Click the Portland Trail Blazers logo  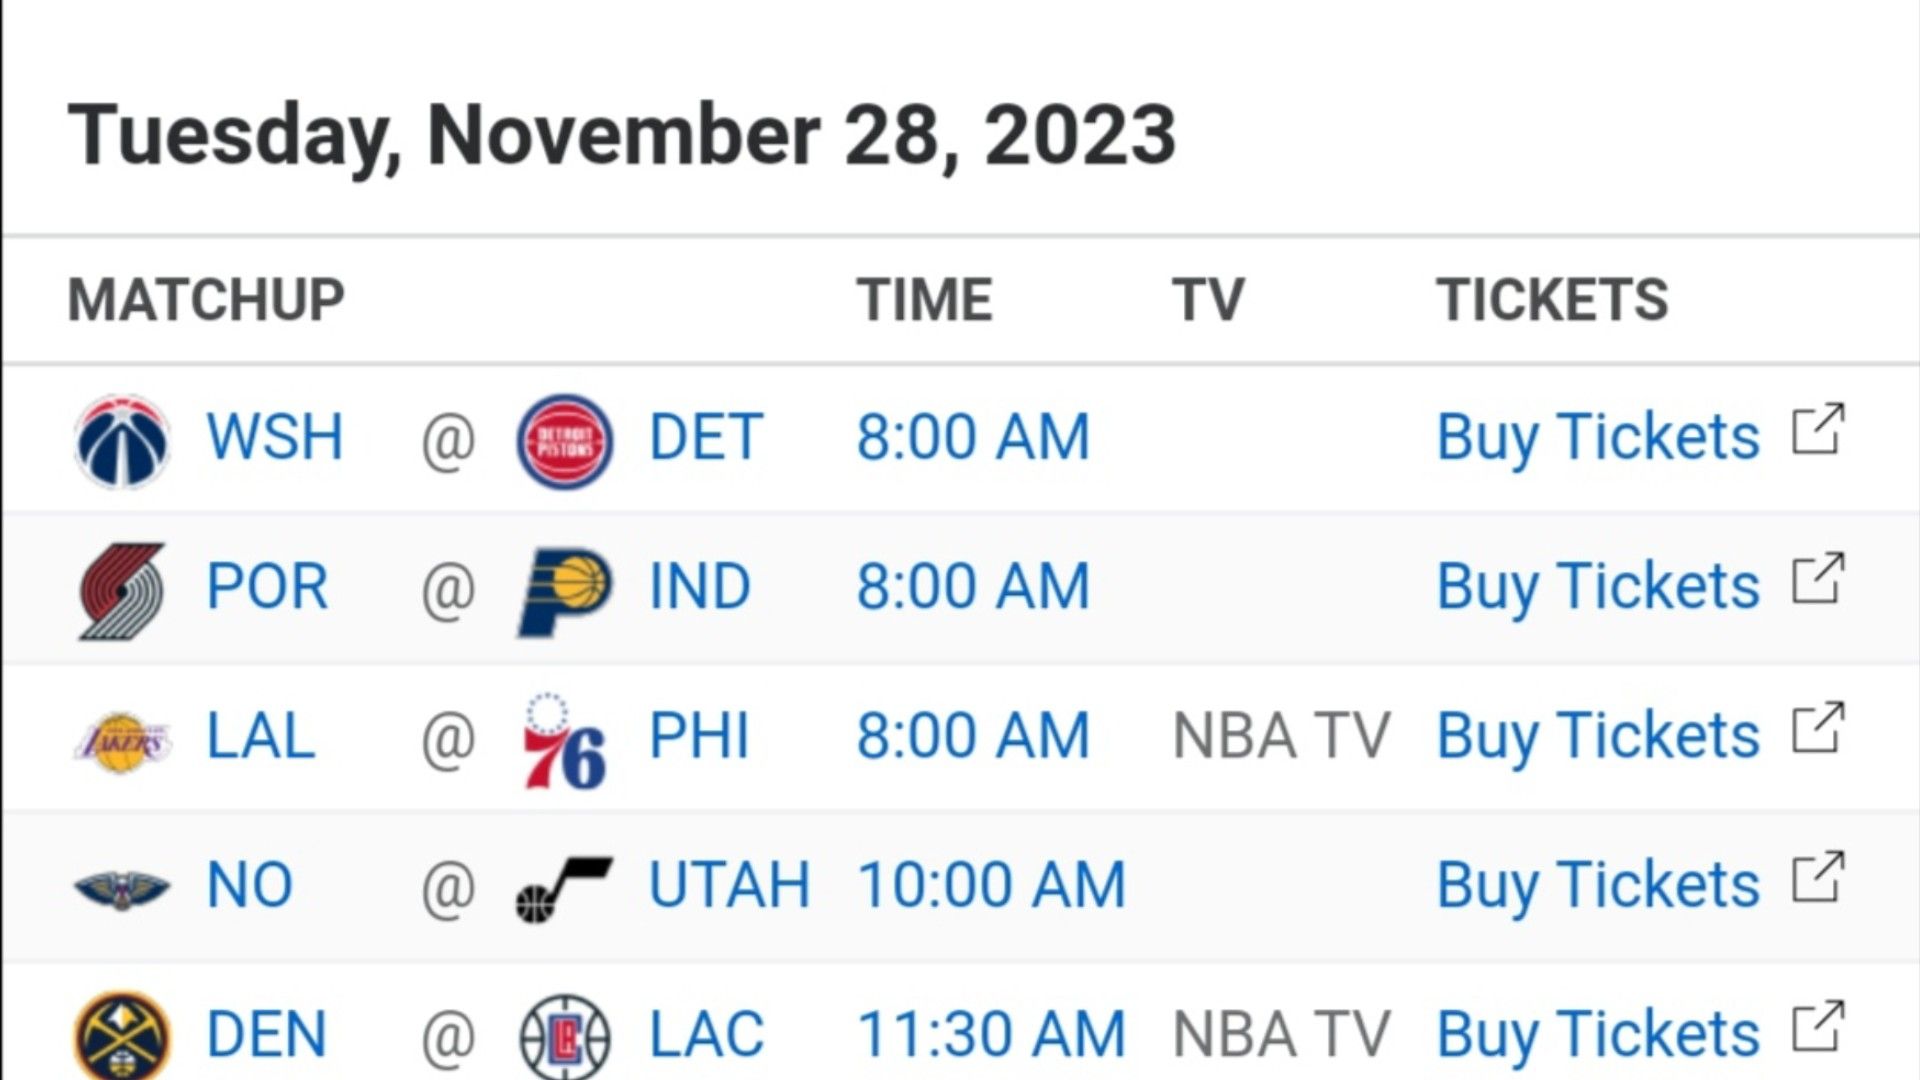(122, 590)
